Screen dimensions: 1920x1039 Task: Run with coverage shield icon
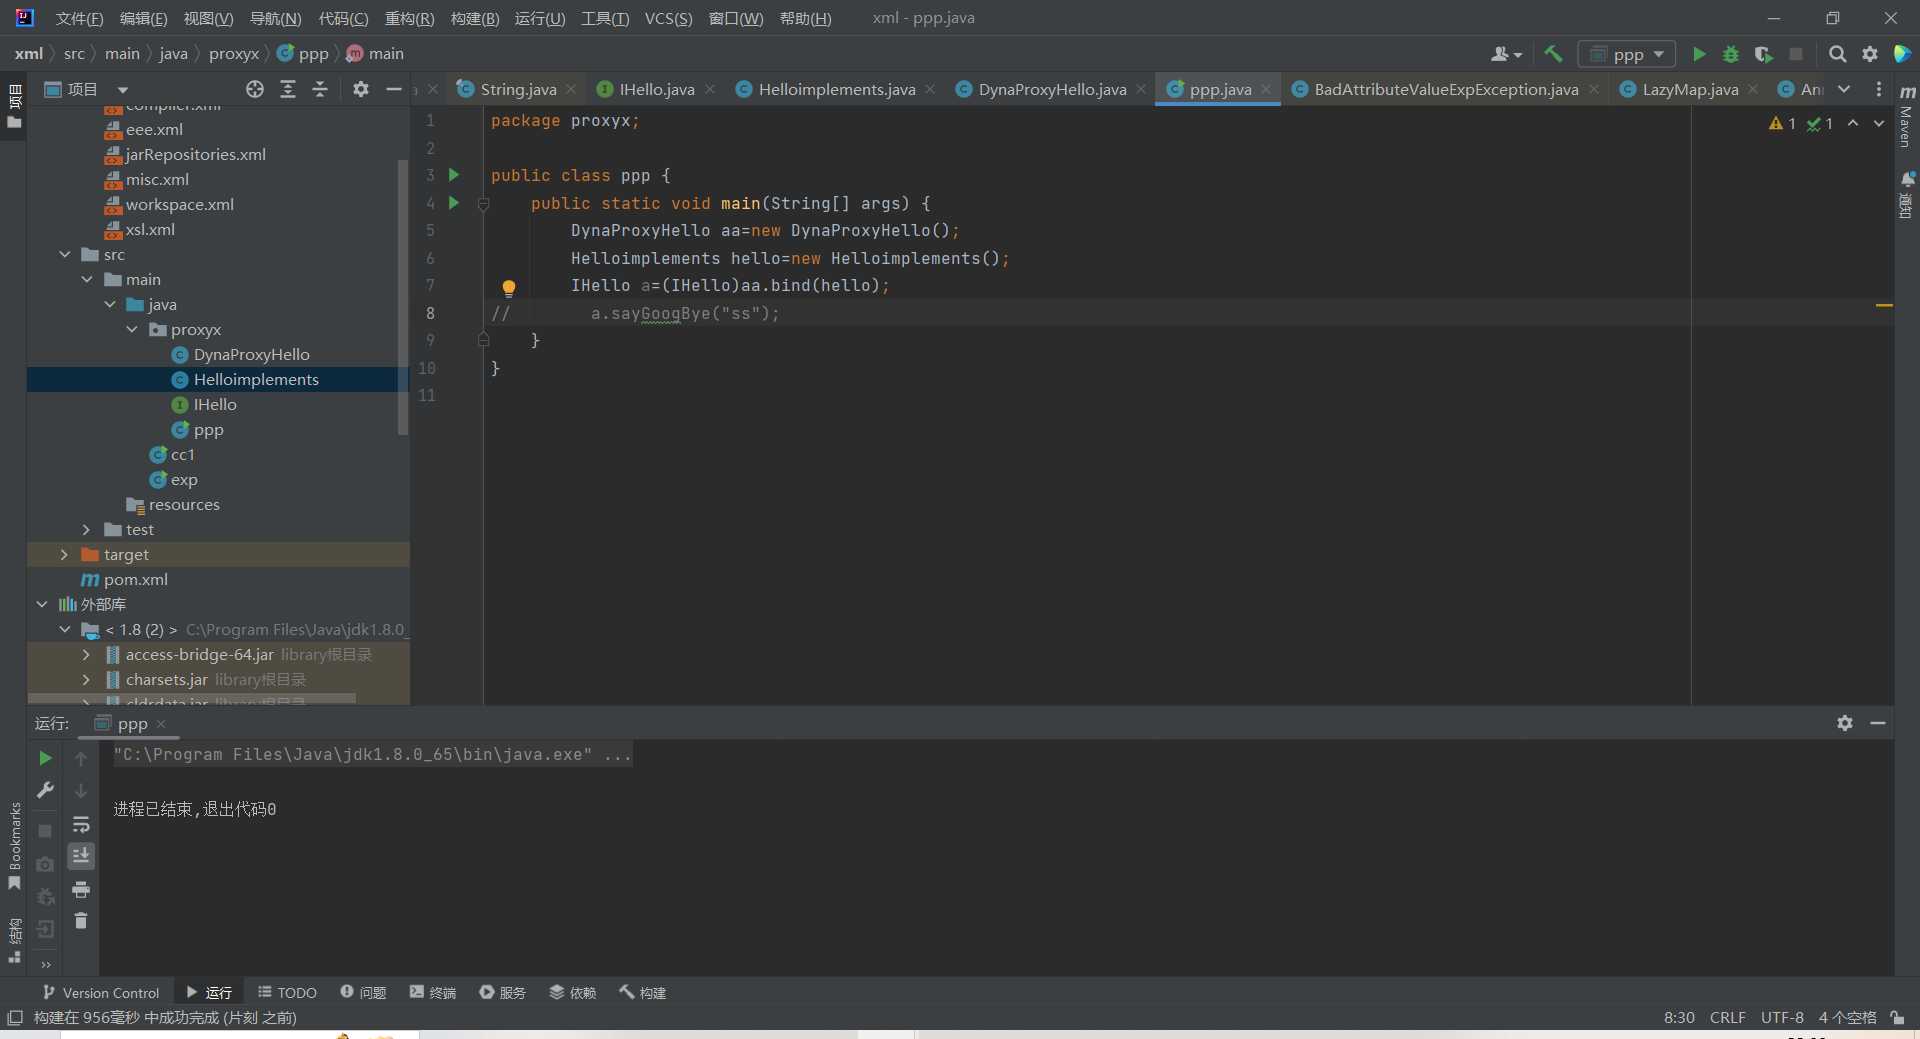pyautogui.click(x=1763, y=54)
